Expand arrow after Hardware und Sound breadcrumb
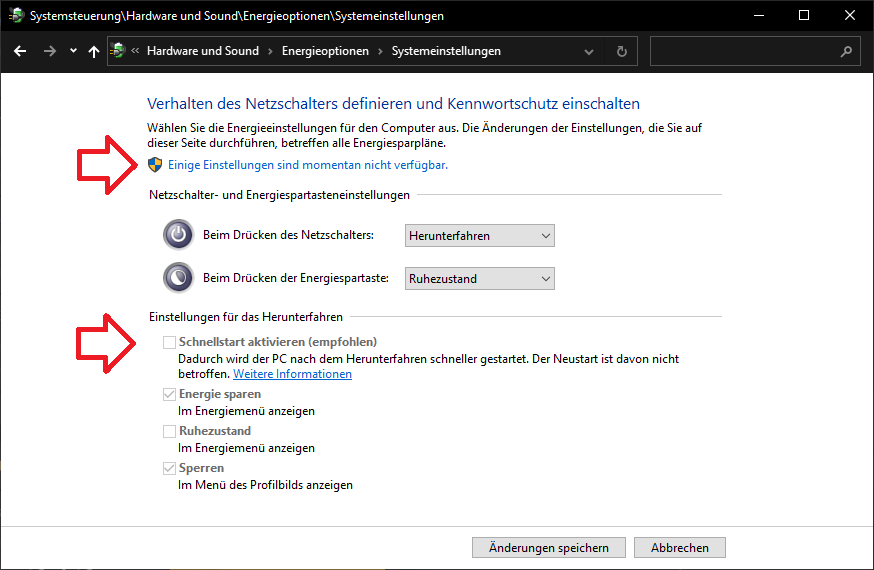 tap(270, 51)
